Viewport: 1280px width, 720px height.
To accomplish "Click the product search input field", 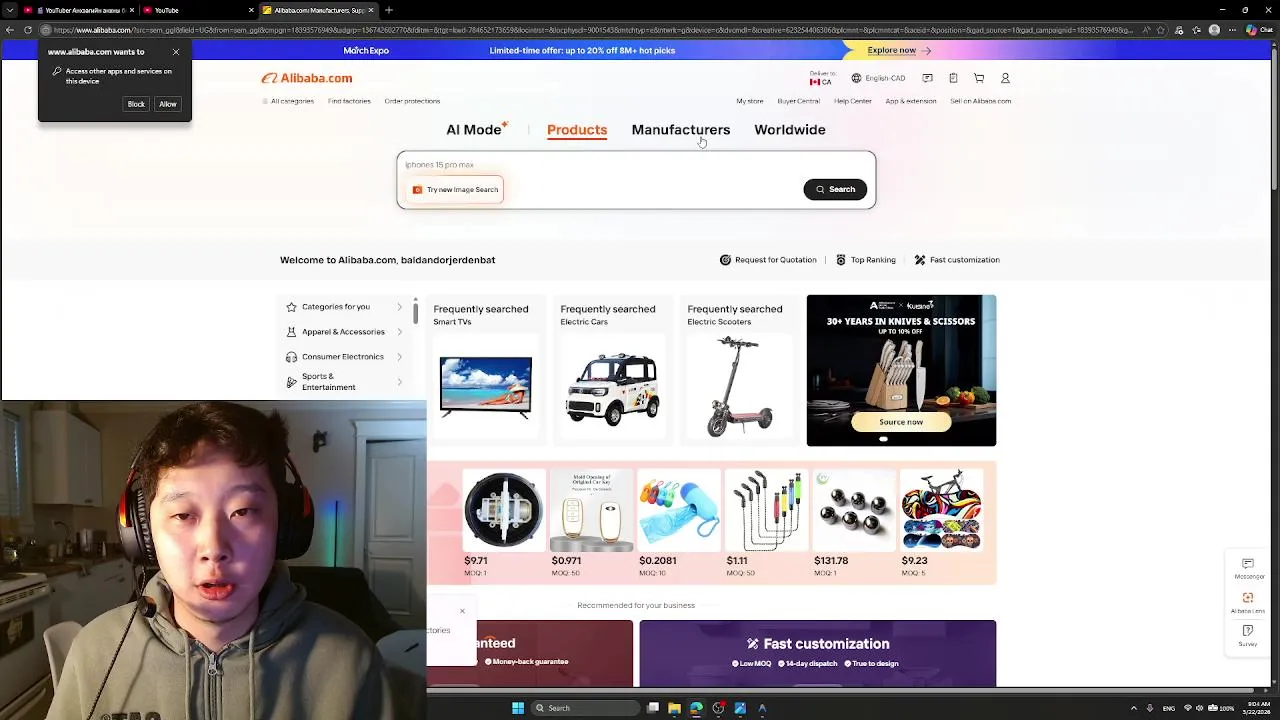I will [x=636, y=165].
